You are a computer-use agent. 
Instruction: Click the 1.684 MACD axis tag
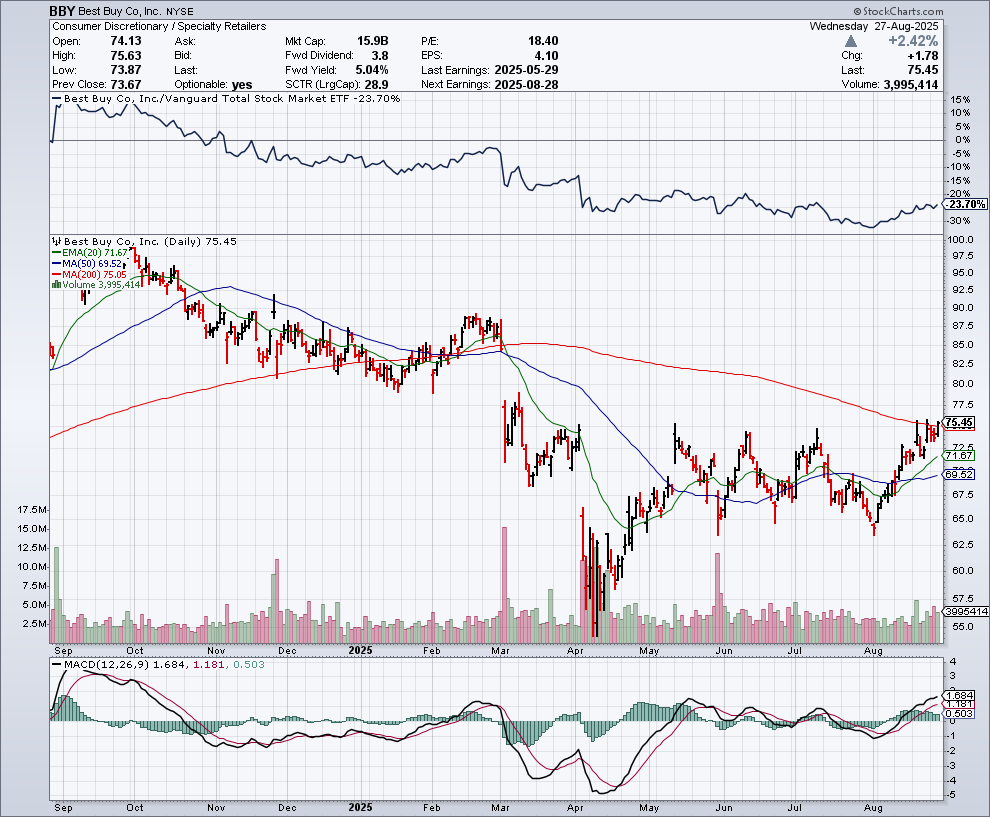click(960, 695)
